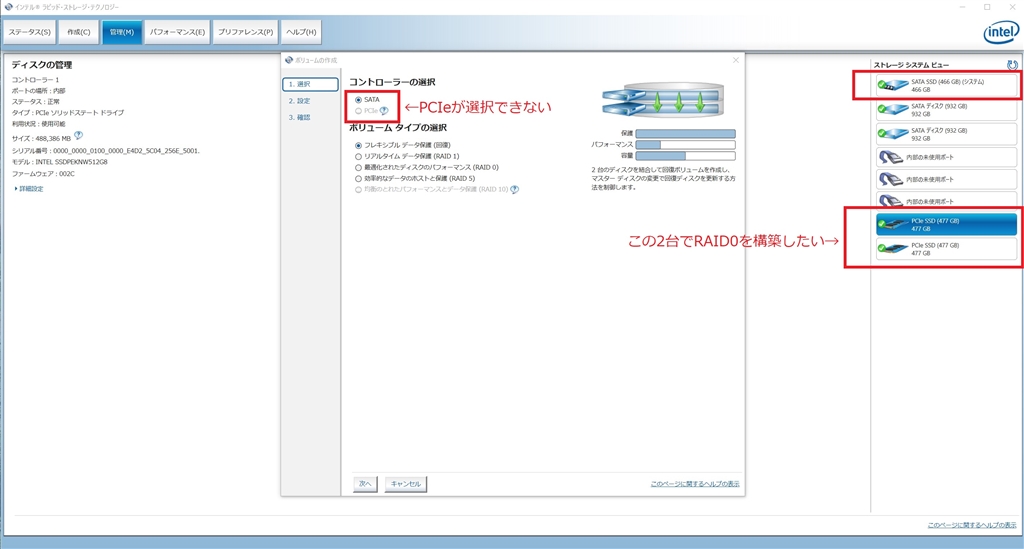The height and width of the screenshot is (549, 1024).
Task: Open the ステータス(S) tab
Action: pyautogui.click(x=29, y=32)
